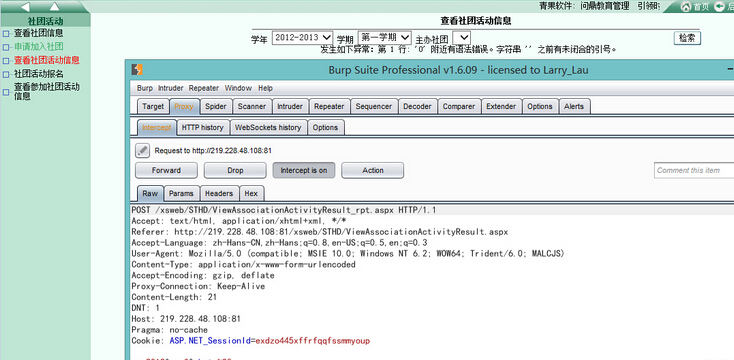Open the Repeater menu in menu bar
Screen dimensions: 734x360
[204, 88]
